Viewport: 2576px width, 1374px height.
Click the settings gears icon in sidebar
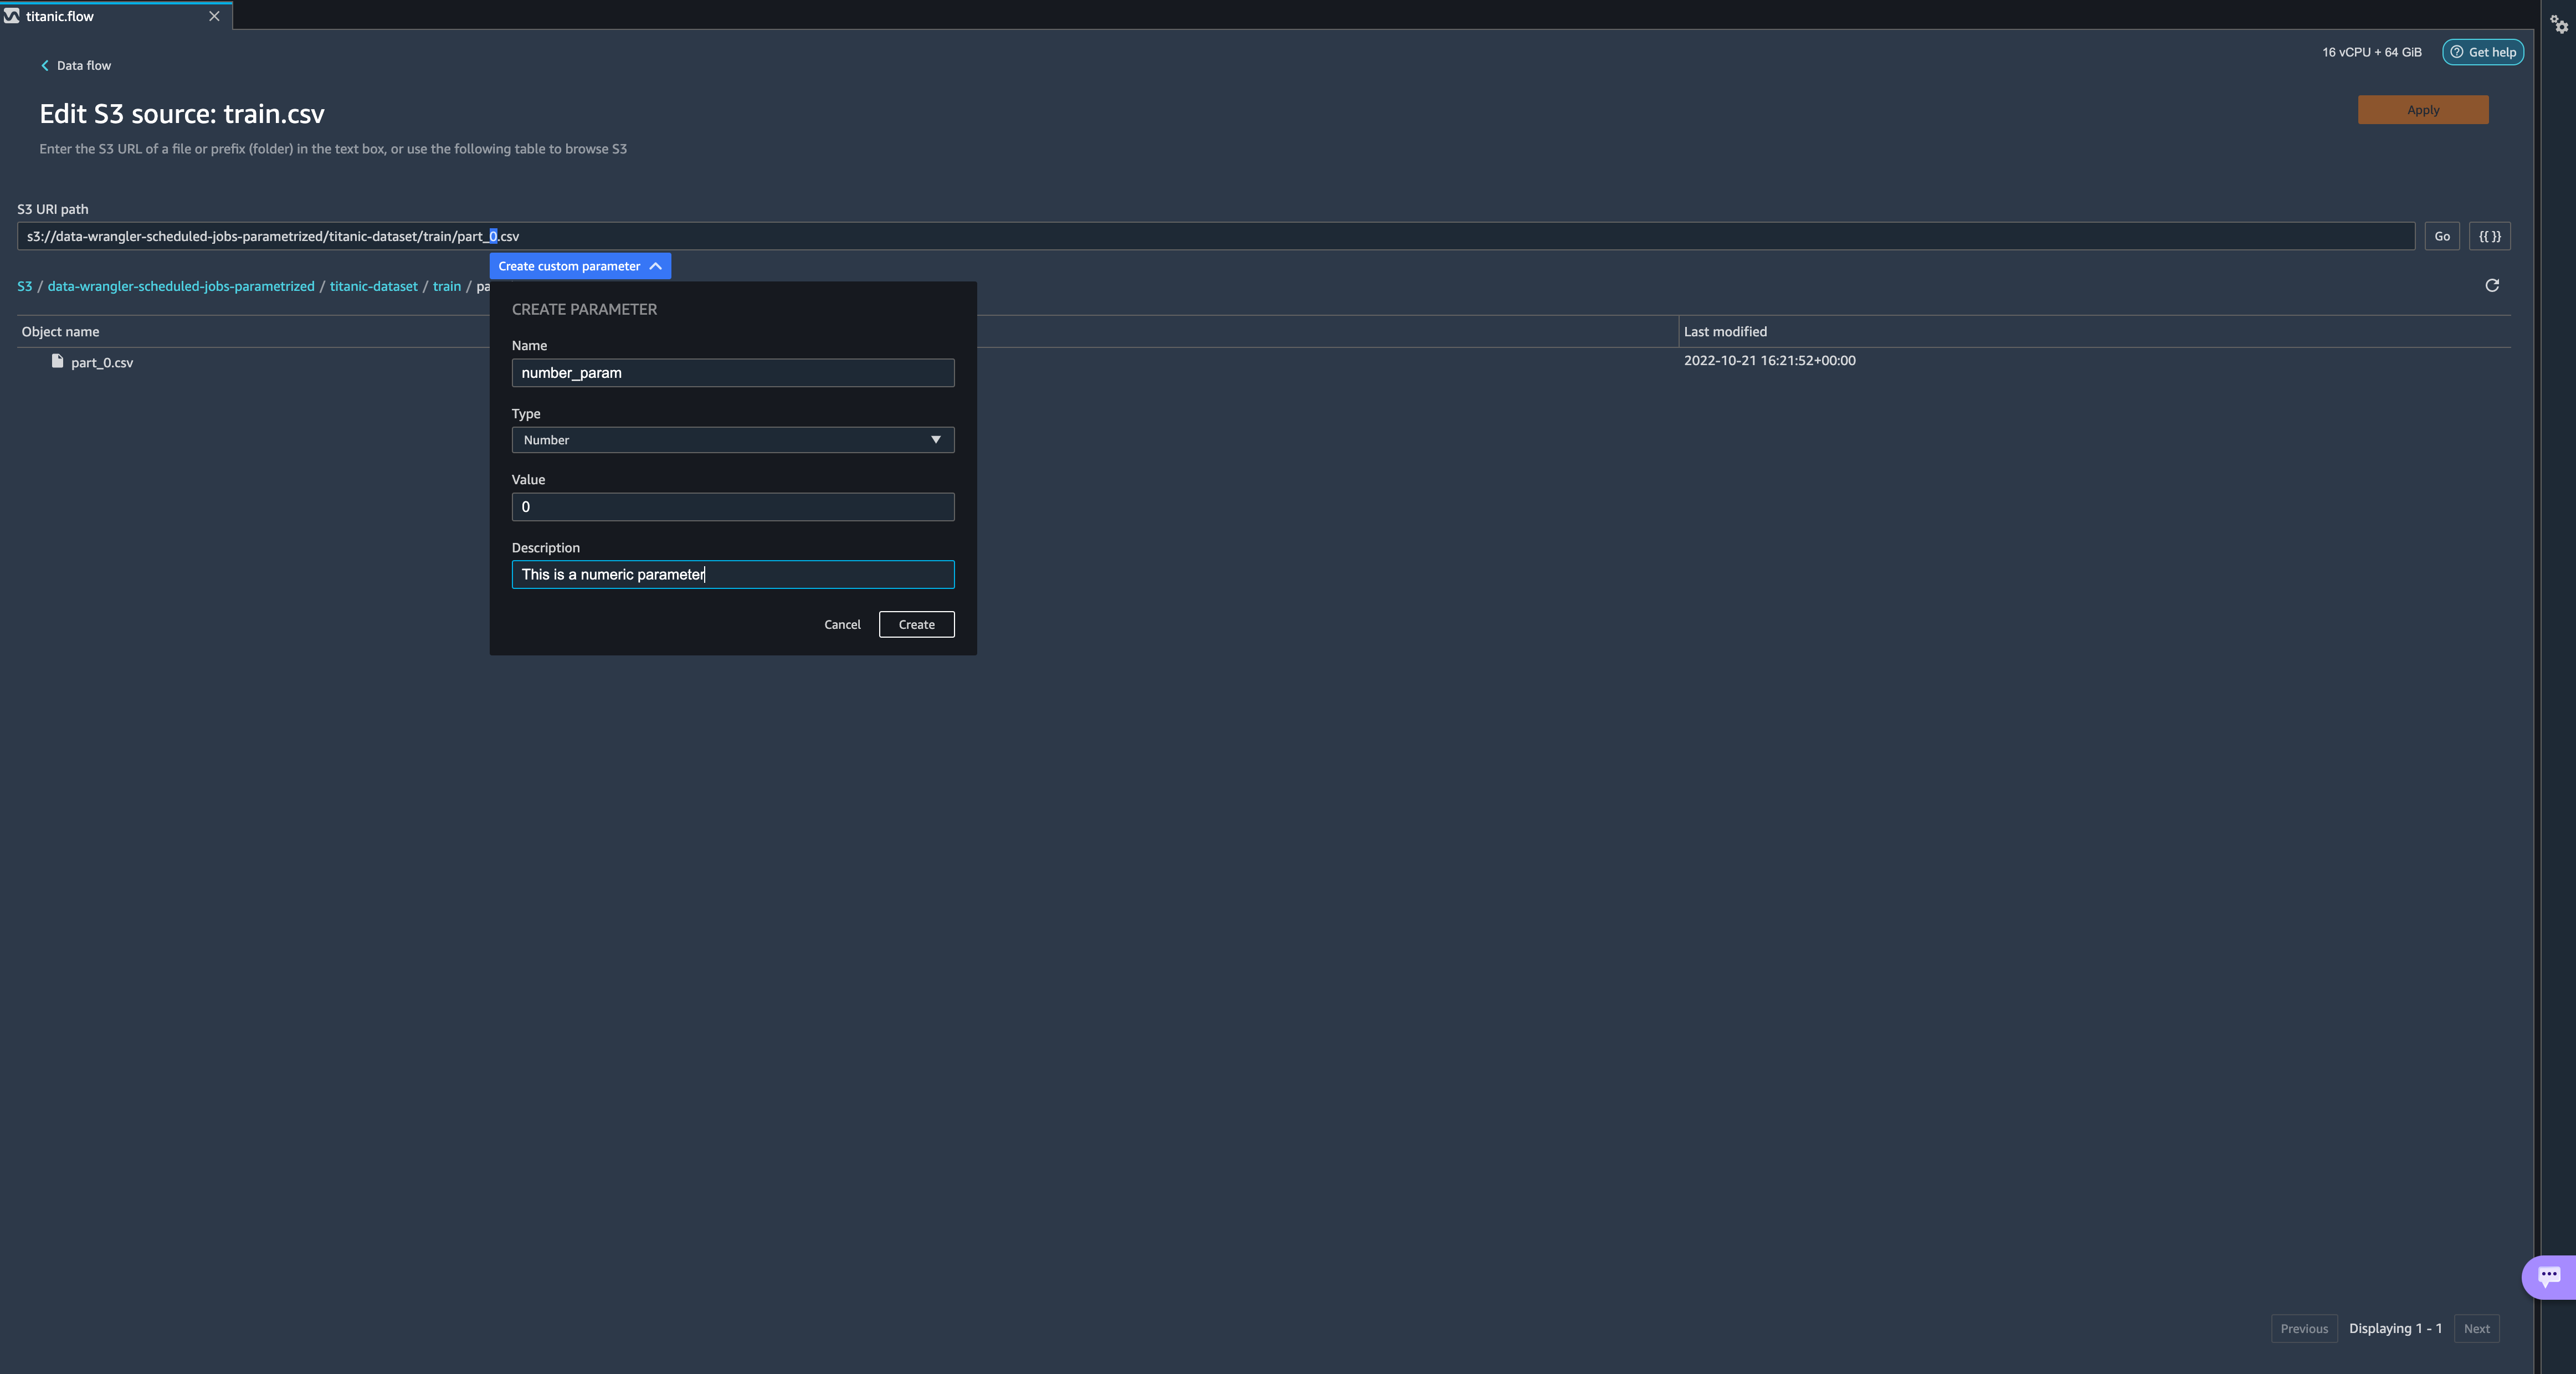2558,24
